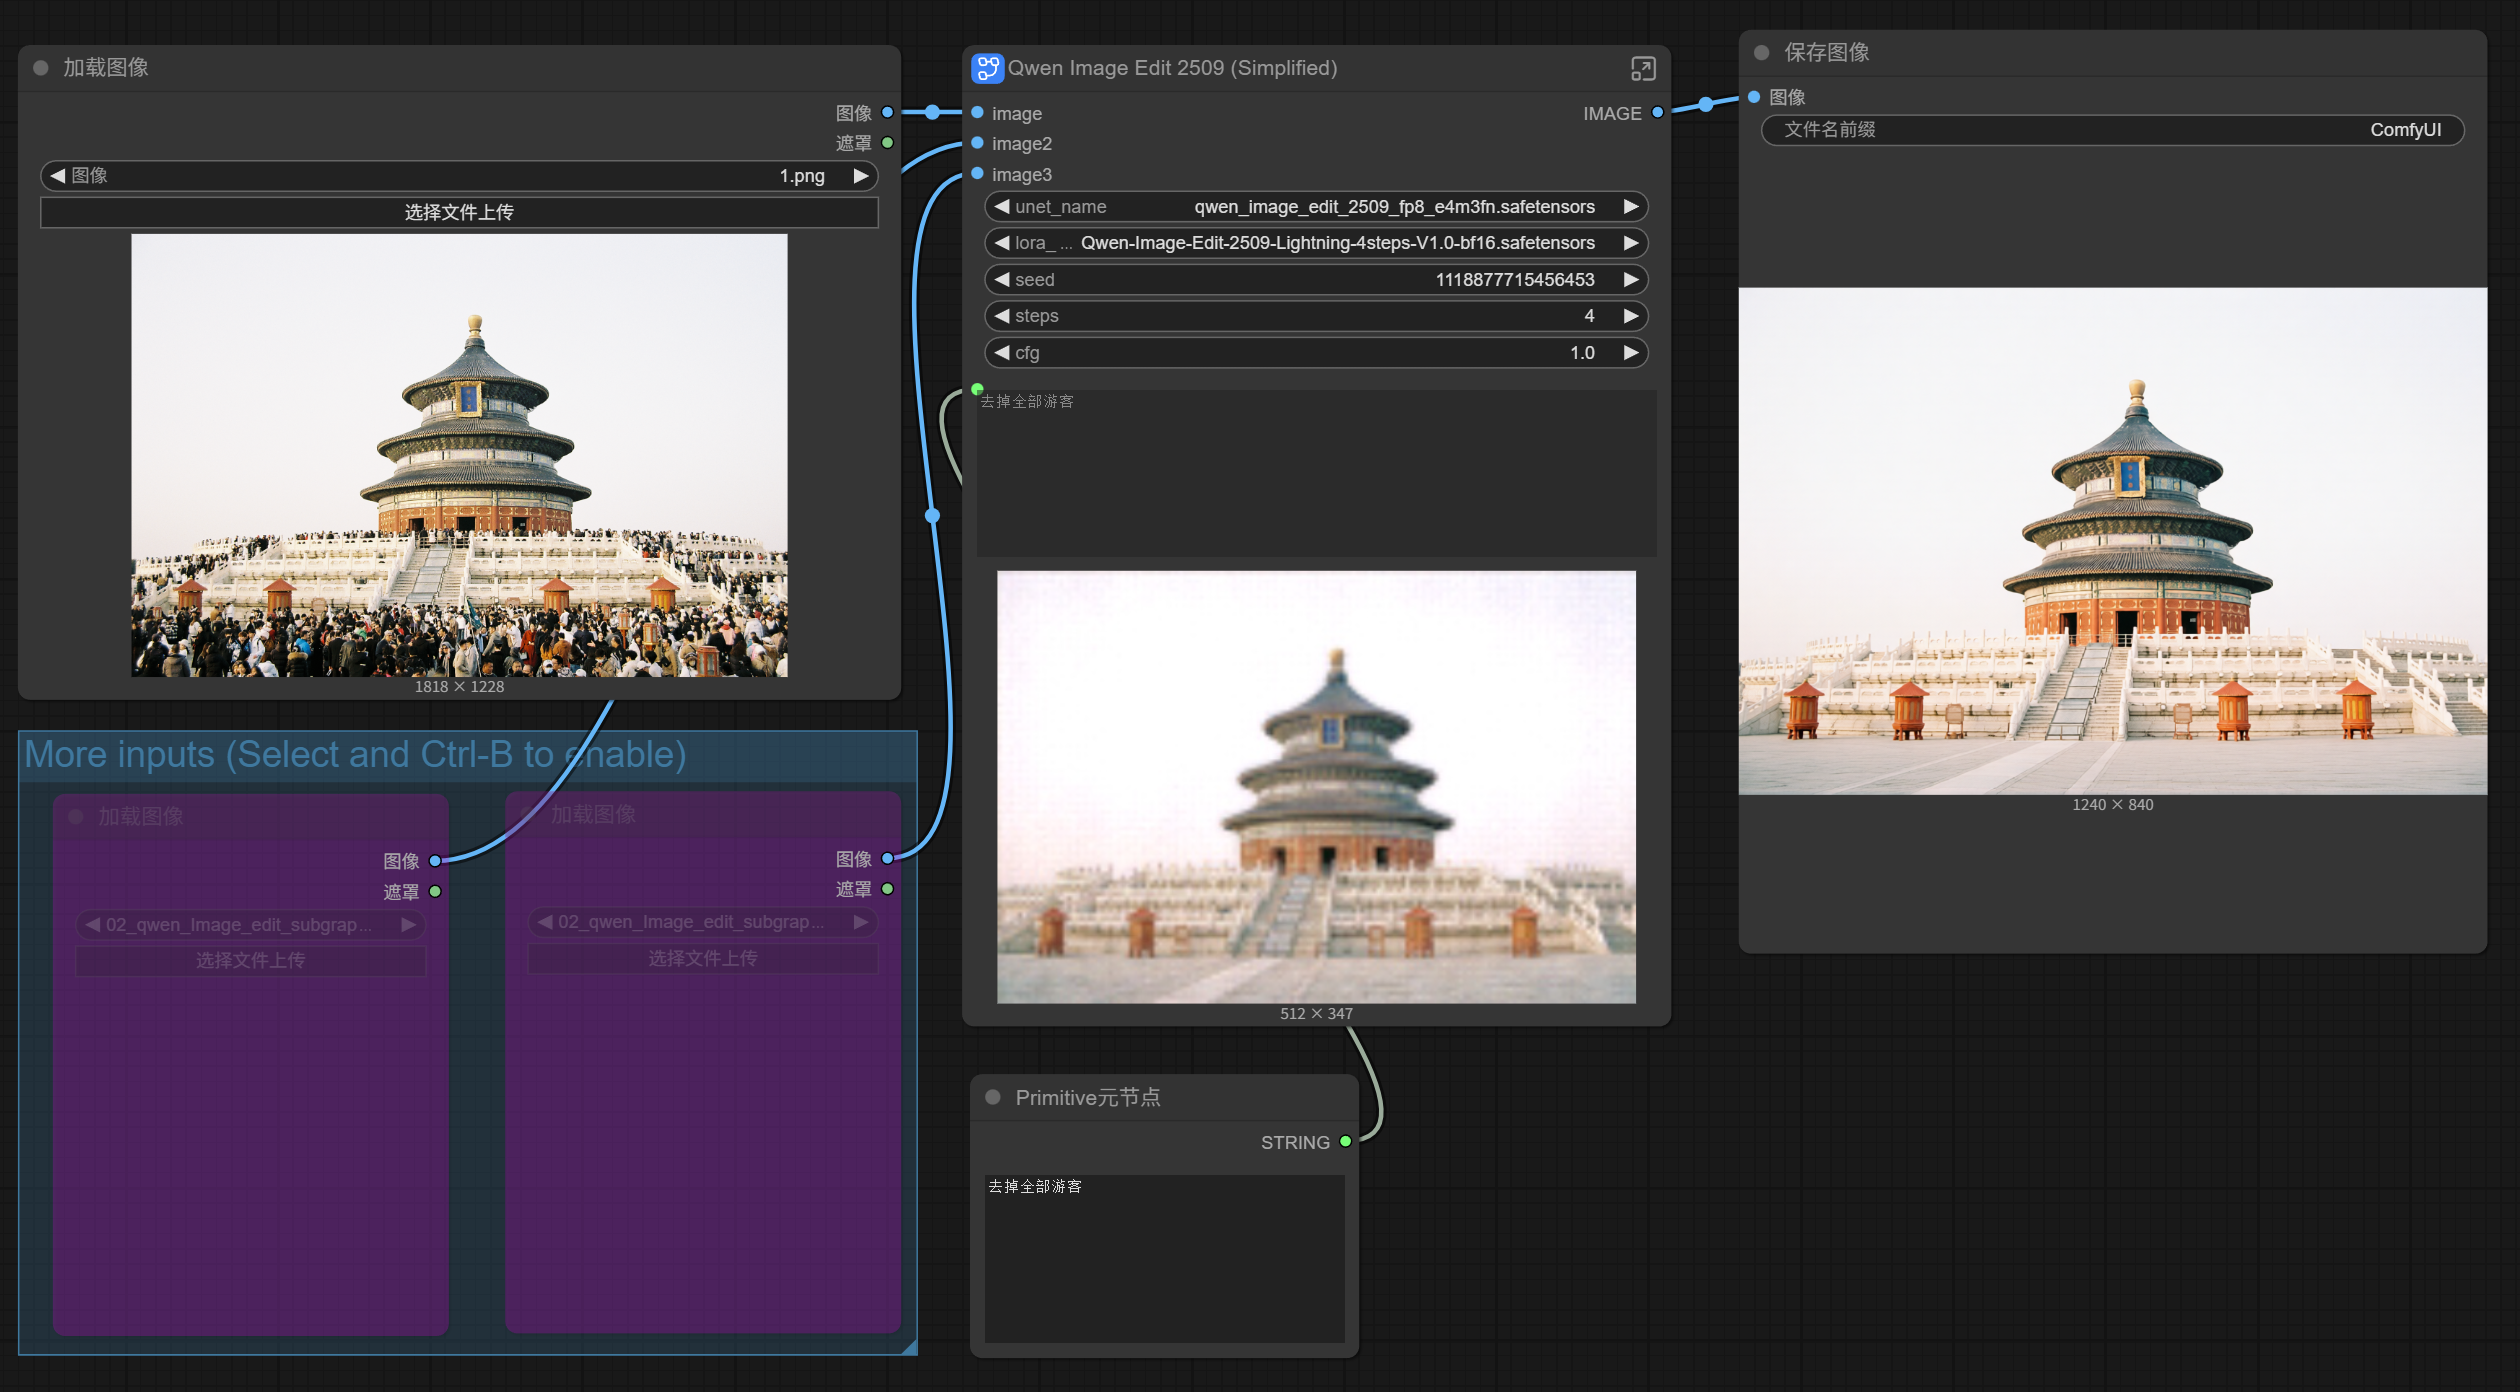Toggle collapse dot on Primitive元节点
The height and width of the screenshot is (1392, 2520).
pyautogui.click(x=993, y=1097)
